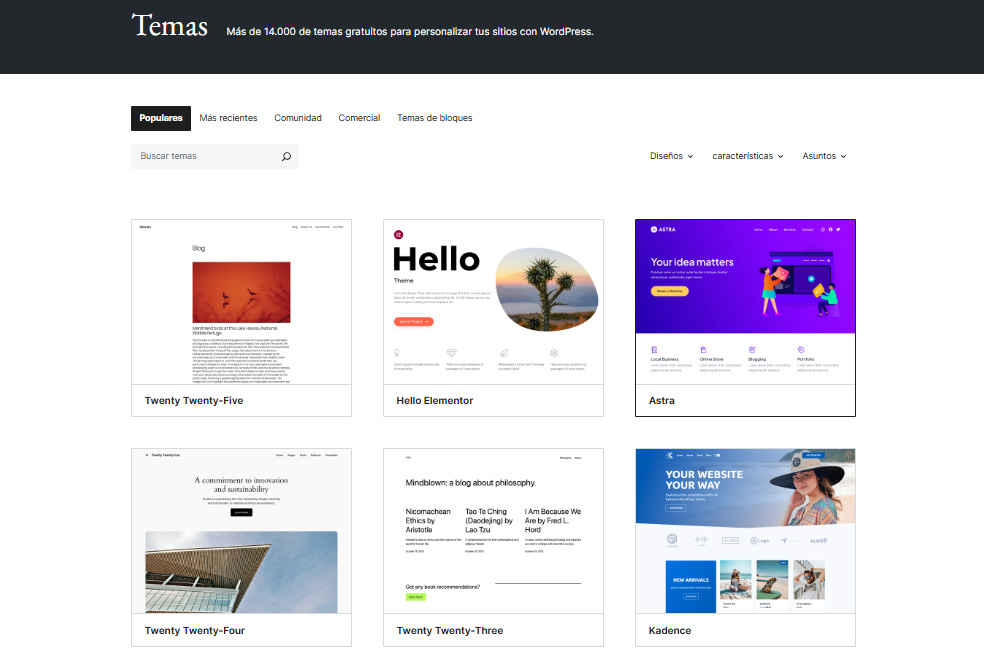This screenshot has height=662, width=984.
Task: Click the Twenty Twenty-Three theme title
Action: 450,631
